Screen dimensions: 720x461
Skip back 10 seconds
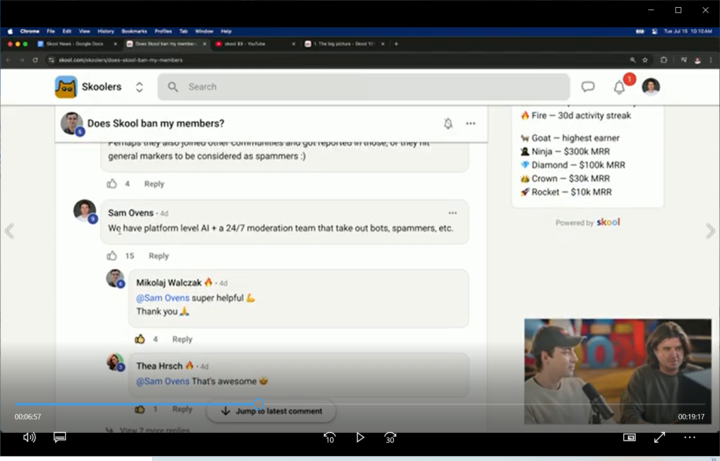[329, 438]
